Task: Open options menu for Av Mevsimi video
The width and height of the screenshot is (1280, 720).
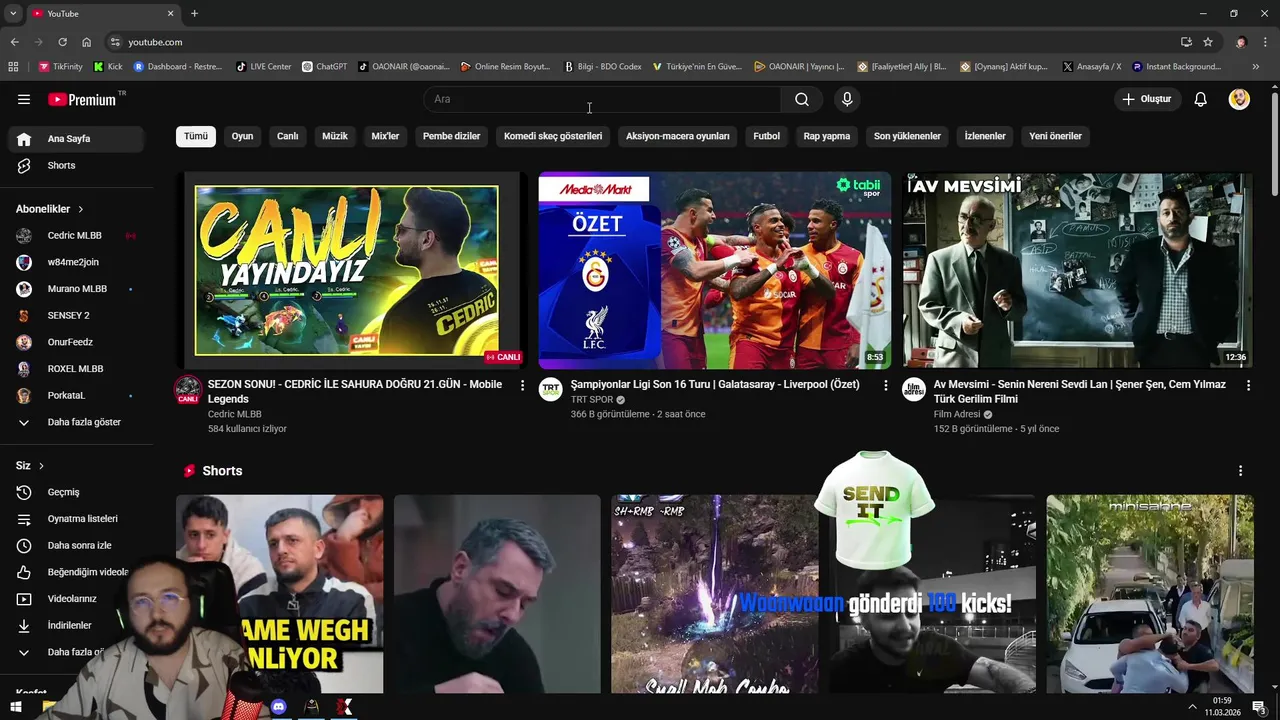Action: pyautogui.click(x=1248, y=385)
